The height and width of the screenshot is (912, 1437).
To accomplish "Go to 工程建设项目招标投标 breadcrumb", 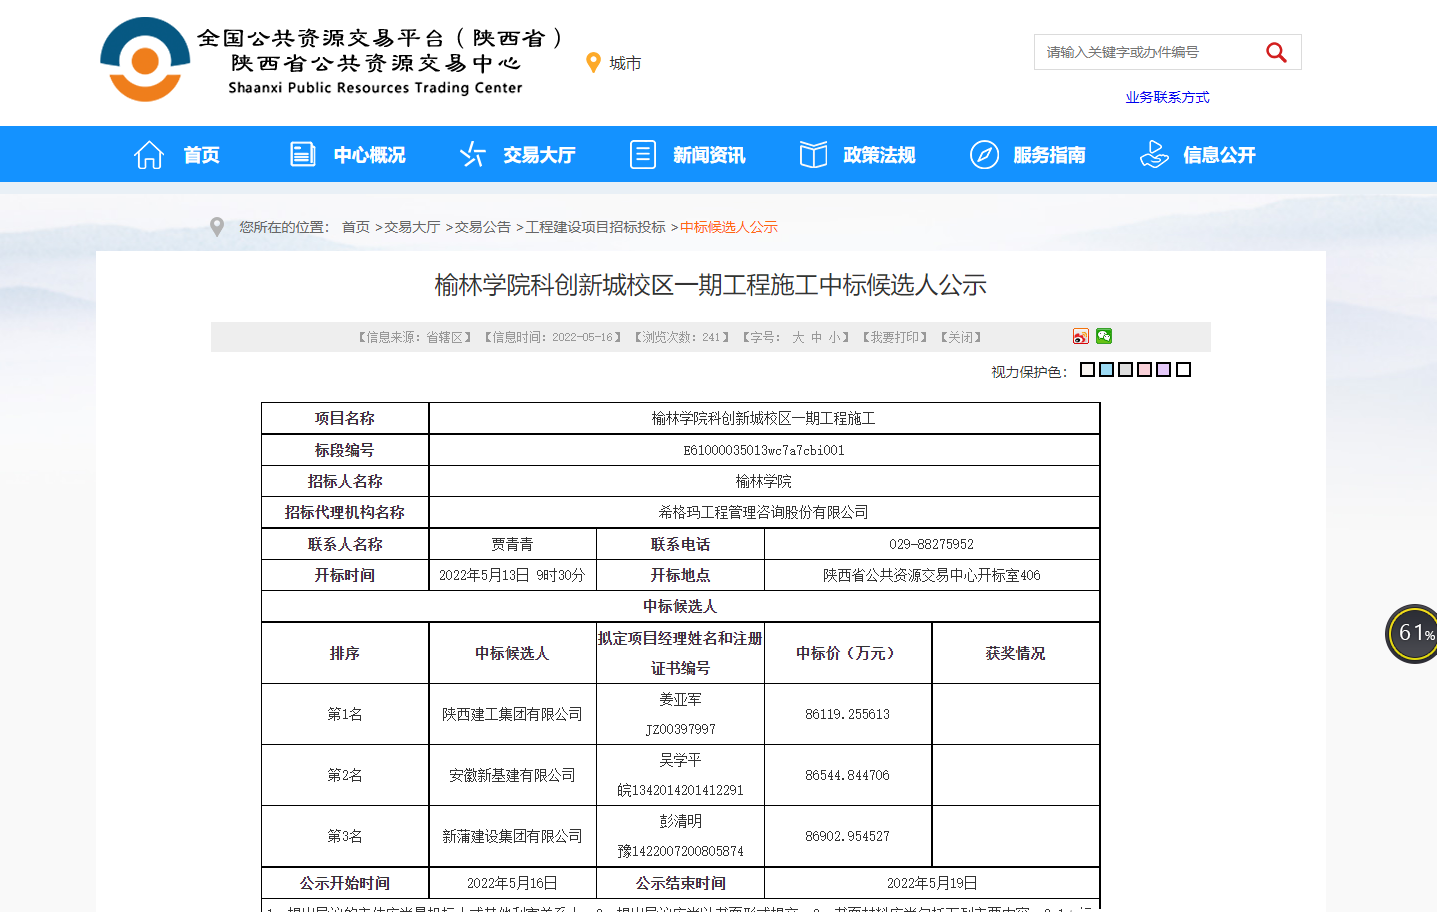I will [x=595, y=227].
